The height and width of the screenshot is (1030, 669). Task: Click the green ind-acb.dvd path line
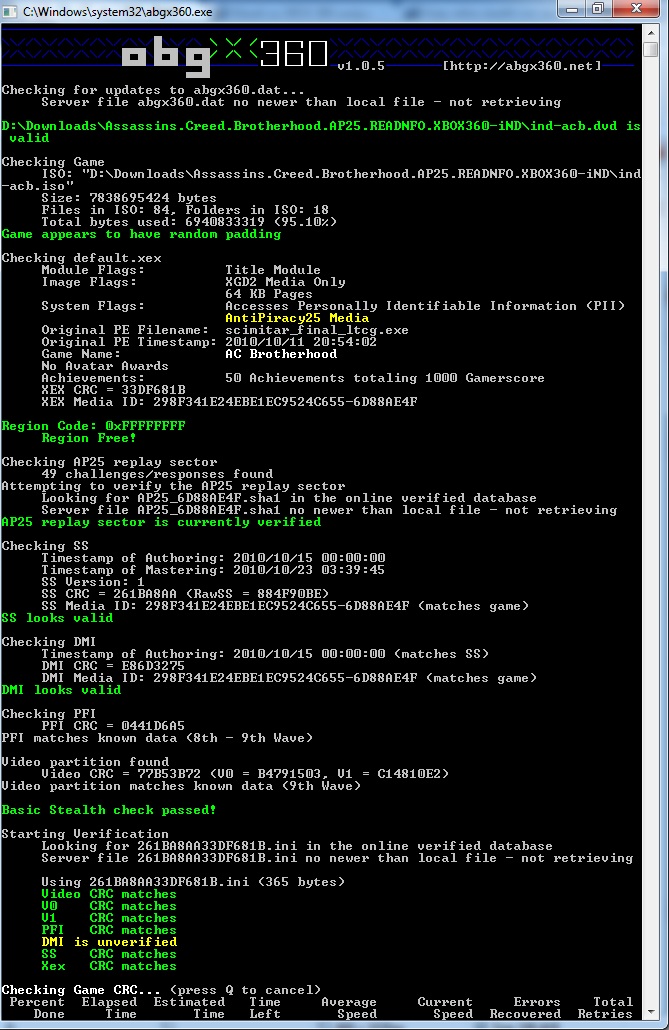tap(321, 132)
